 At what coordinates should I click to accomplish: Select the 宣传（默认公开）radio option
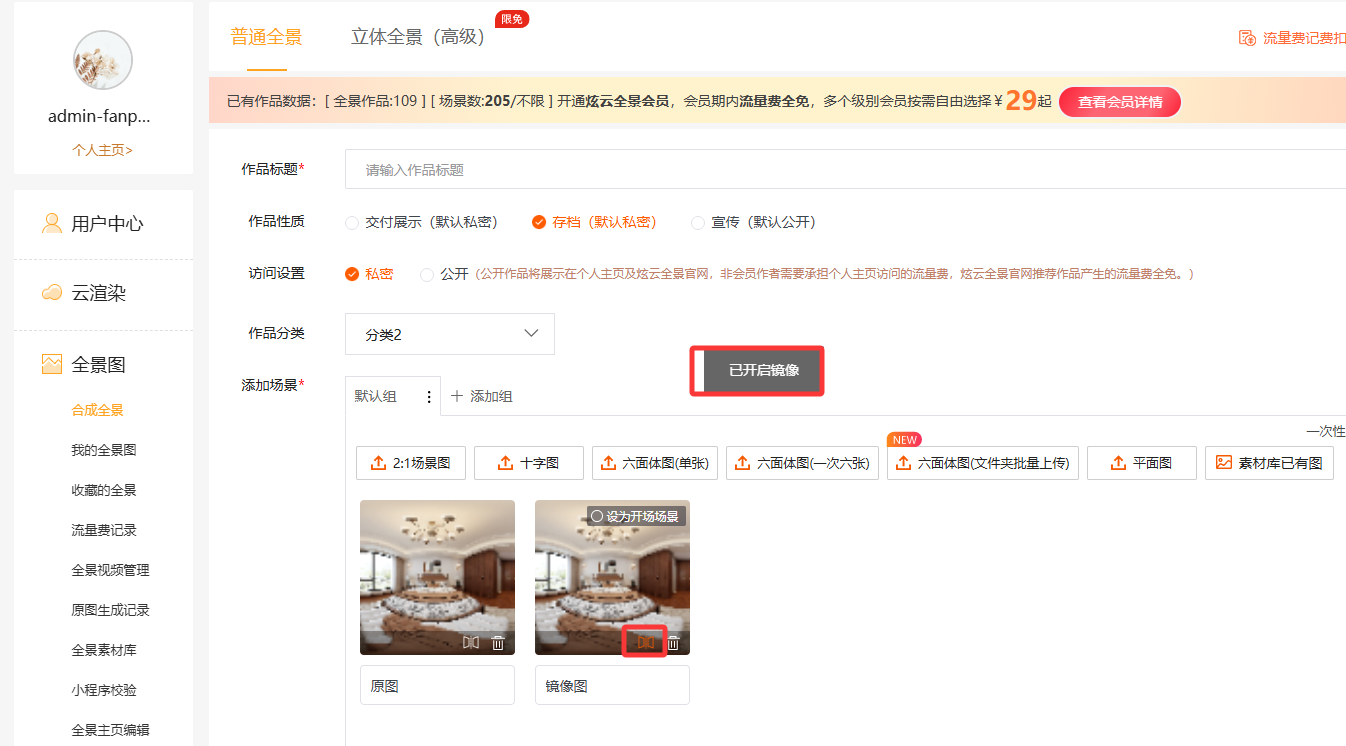tap(698, 223)
